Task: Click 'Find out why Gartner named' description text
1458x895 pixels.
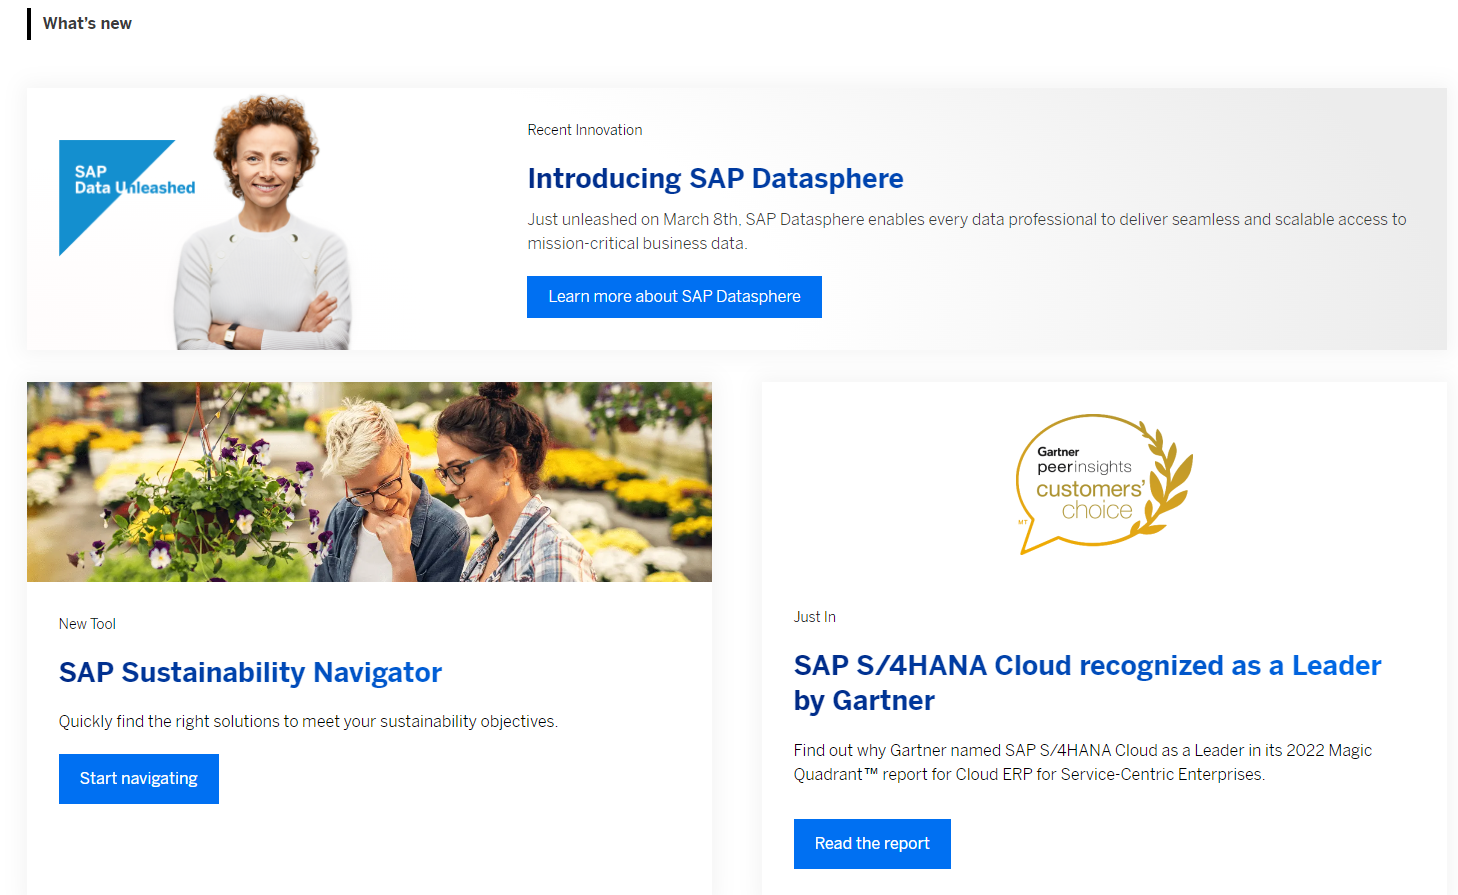Action: pyautogui.click(x=1083, y=762)
